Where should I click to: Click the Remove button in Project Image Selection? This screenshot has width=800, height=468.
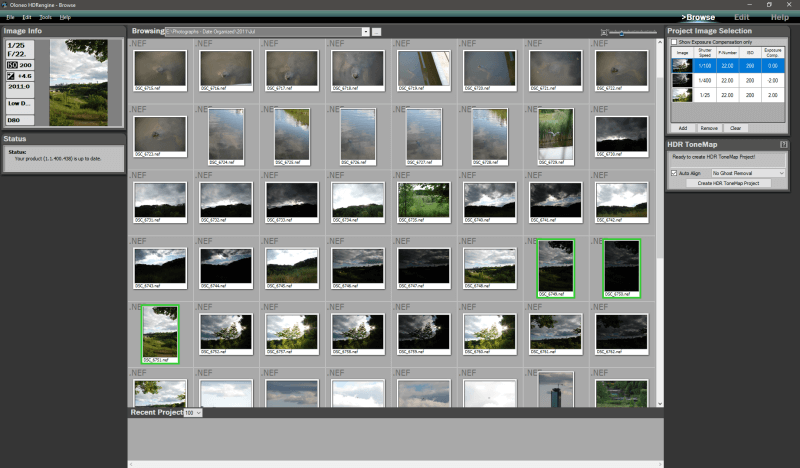(708, 128)
